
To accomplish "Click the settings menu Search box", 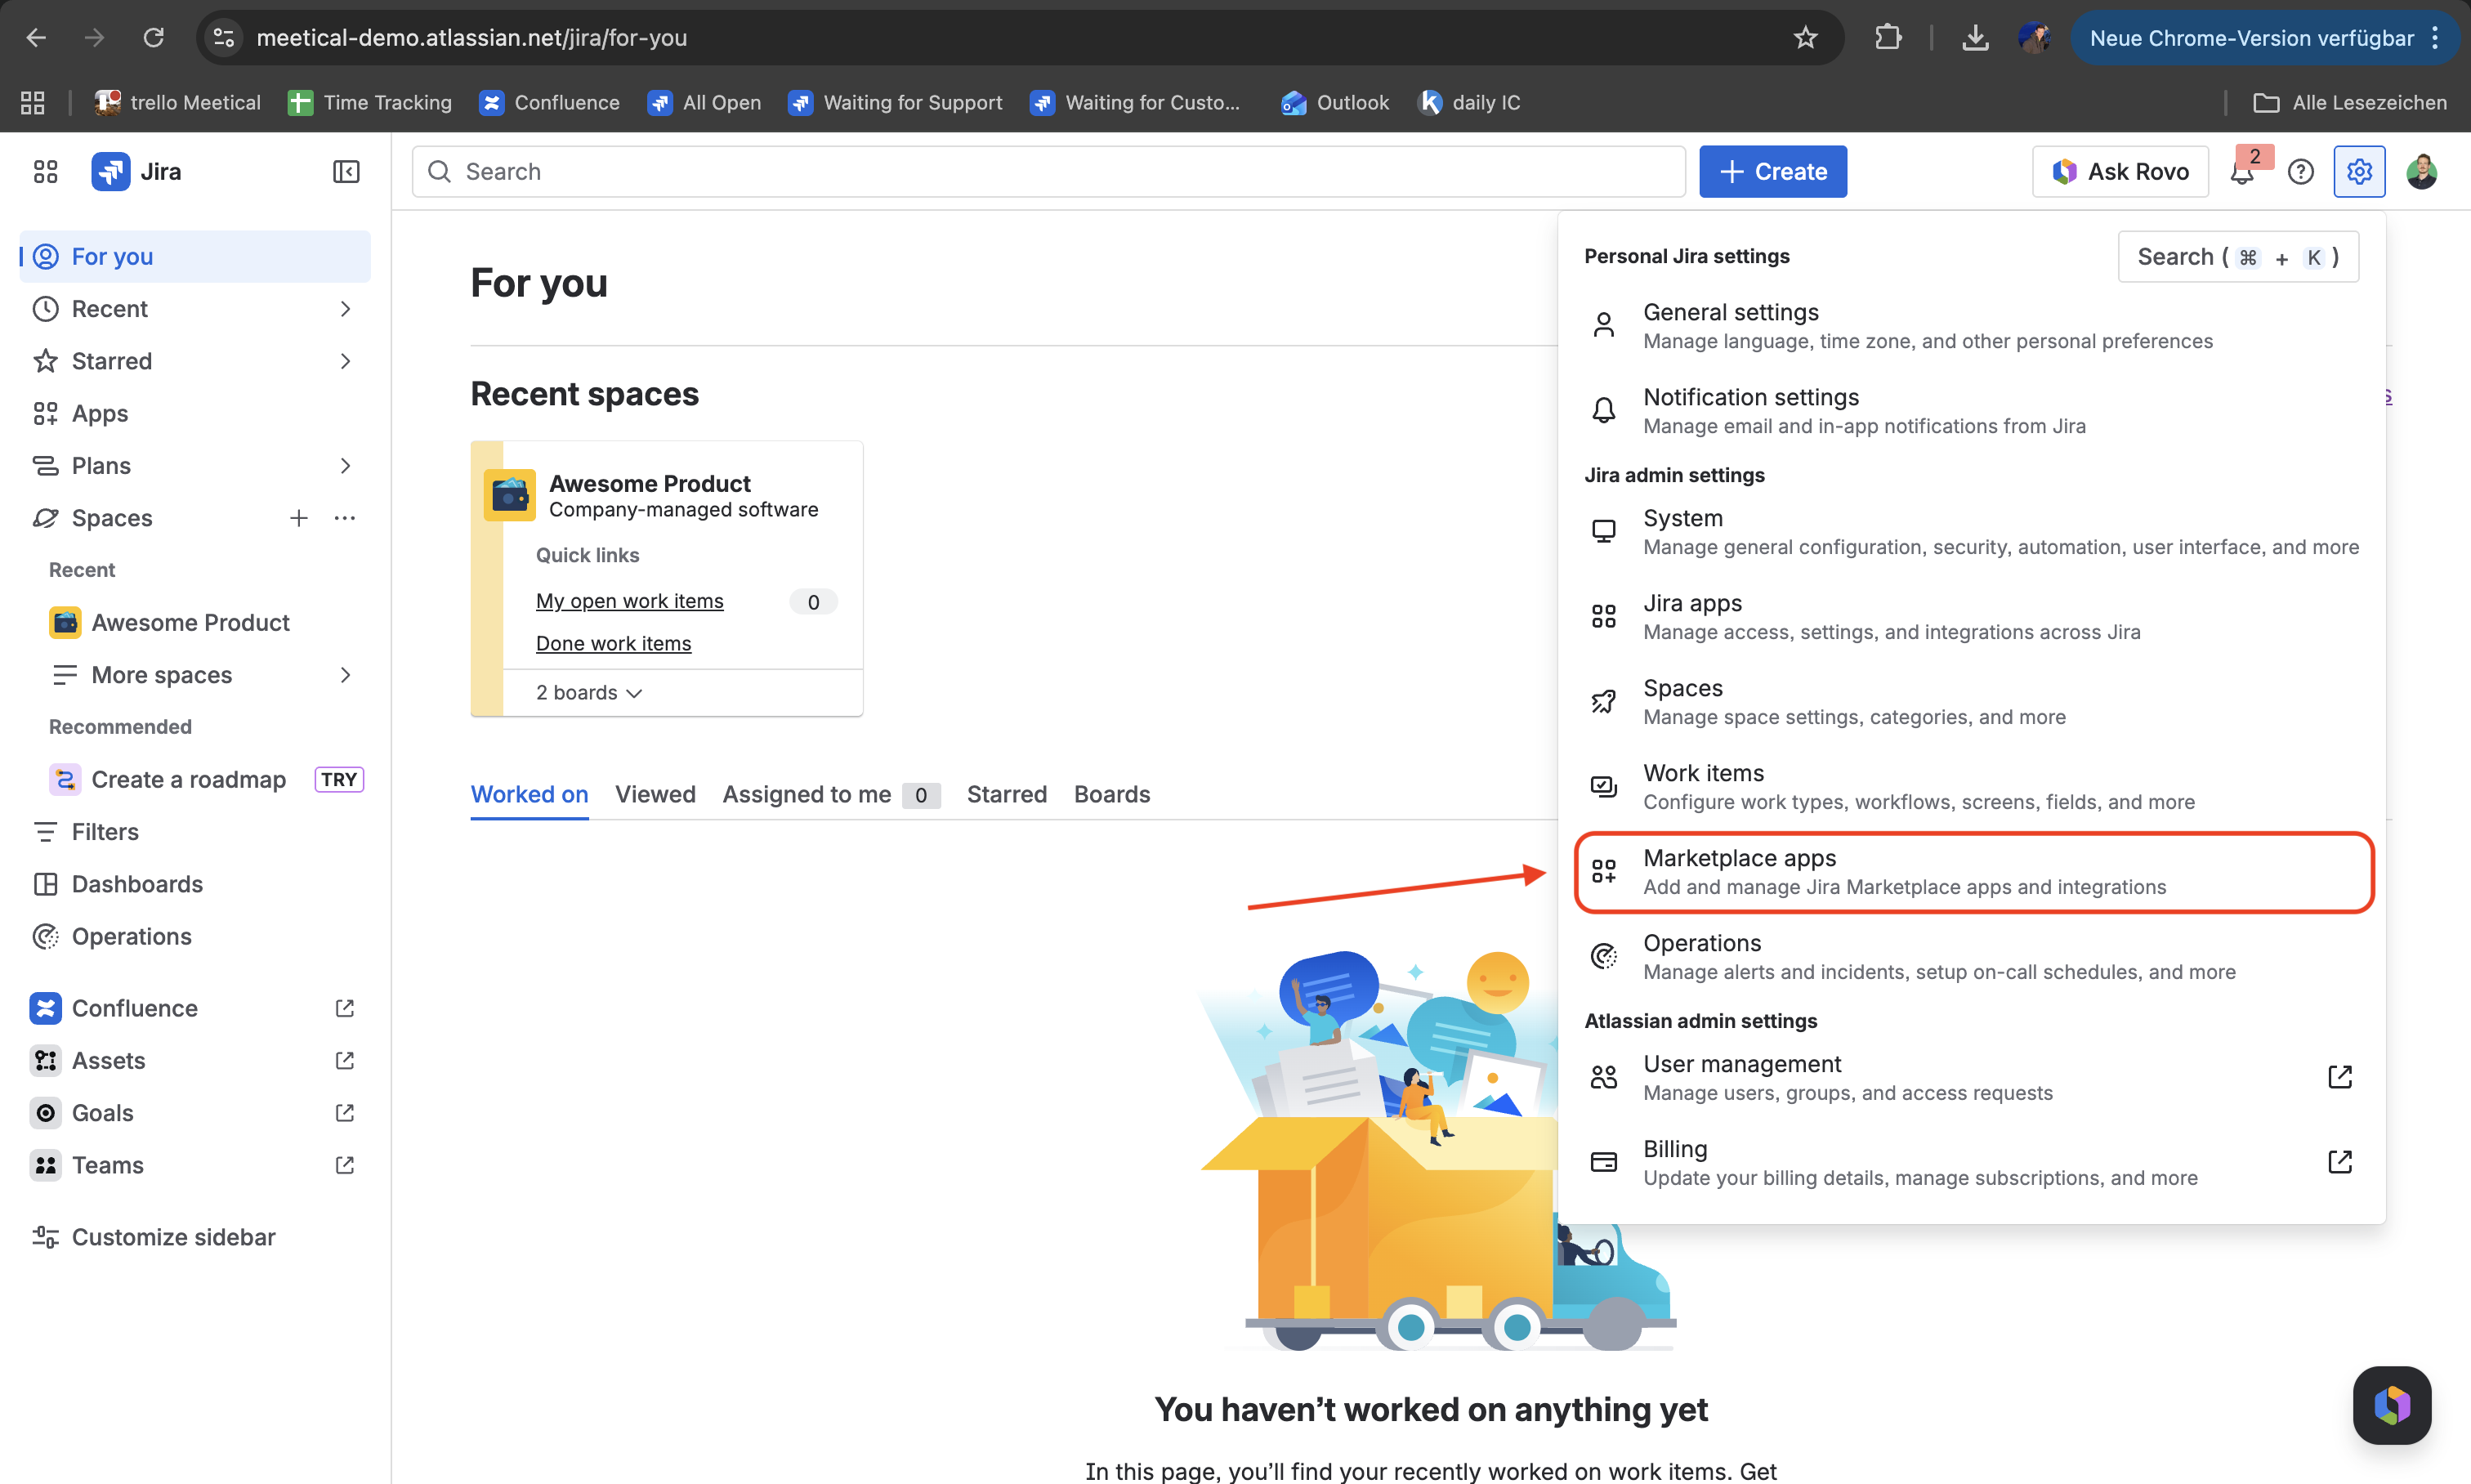I will coord(2237,257).
